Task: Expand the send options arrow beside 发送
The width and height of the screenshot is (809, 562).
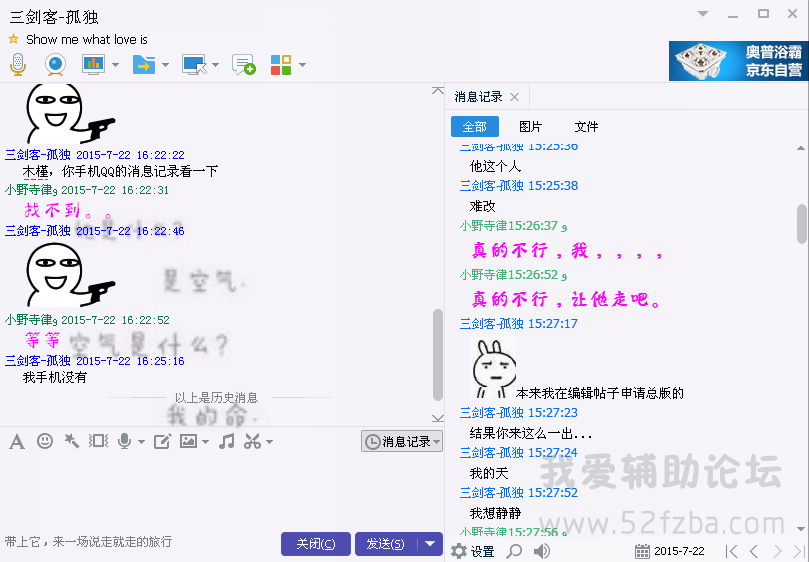Action: (x=429, y=543)
